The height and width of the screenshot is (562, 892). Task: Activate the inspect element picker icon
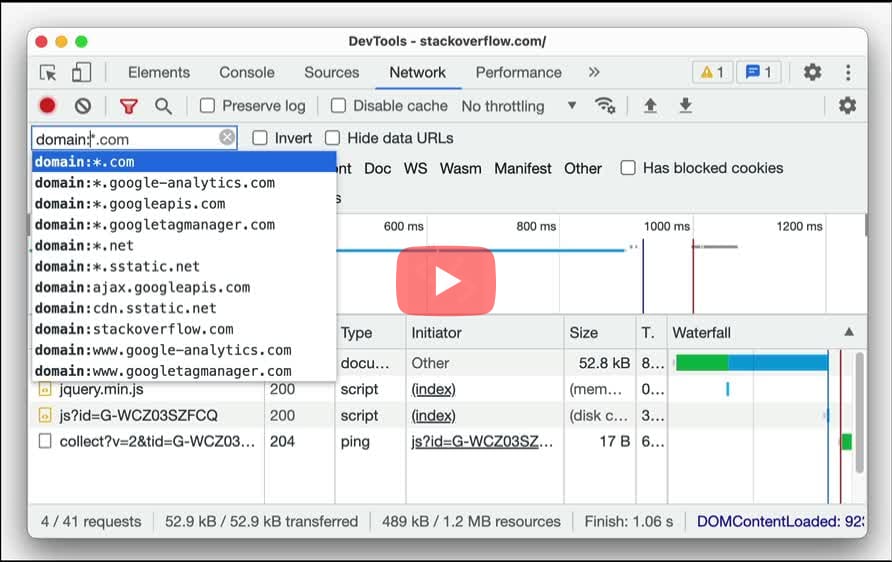tap(48, 73)
